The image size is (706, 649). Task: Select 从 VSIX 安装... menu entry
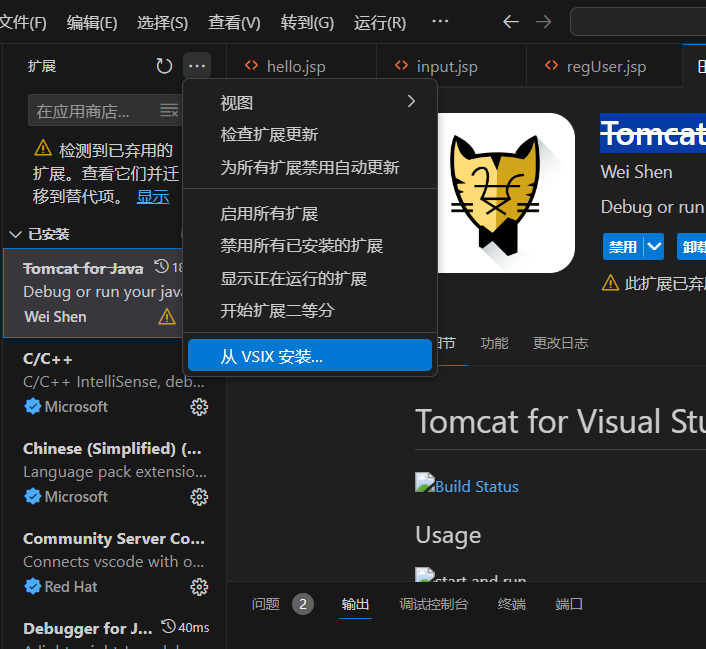click(310, 355)
